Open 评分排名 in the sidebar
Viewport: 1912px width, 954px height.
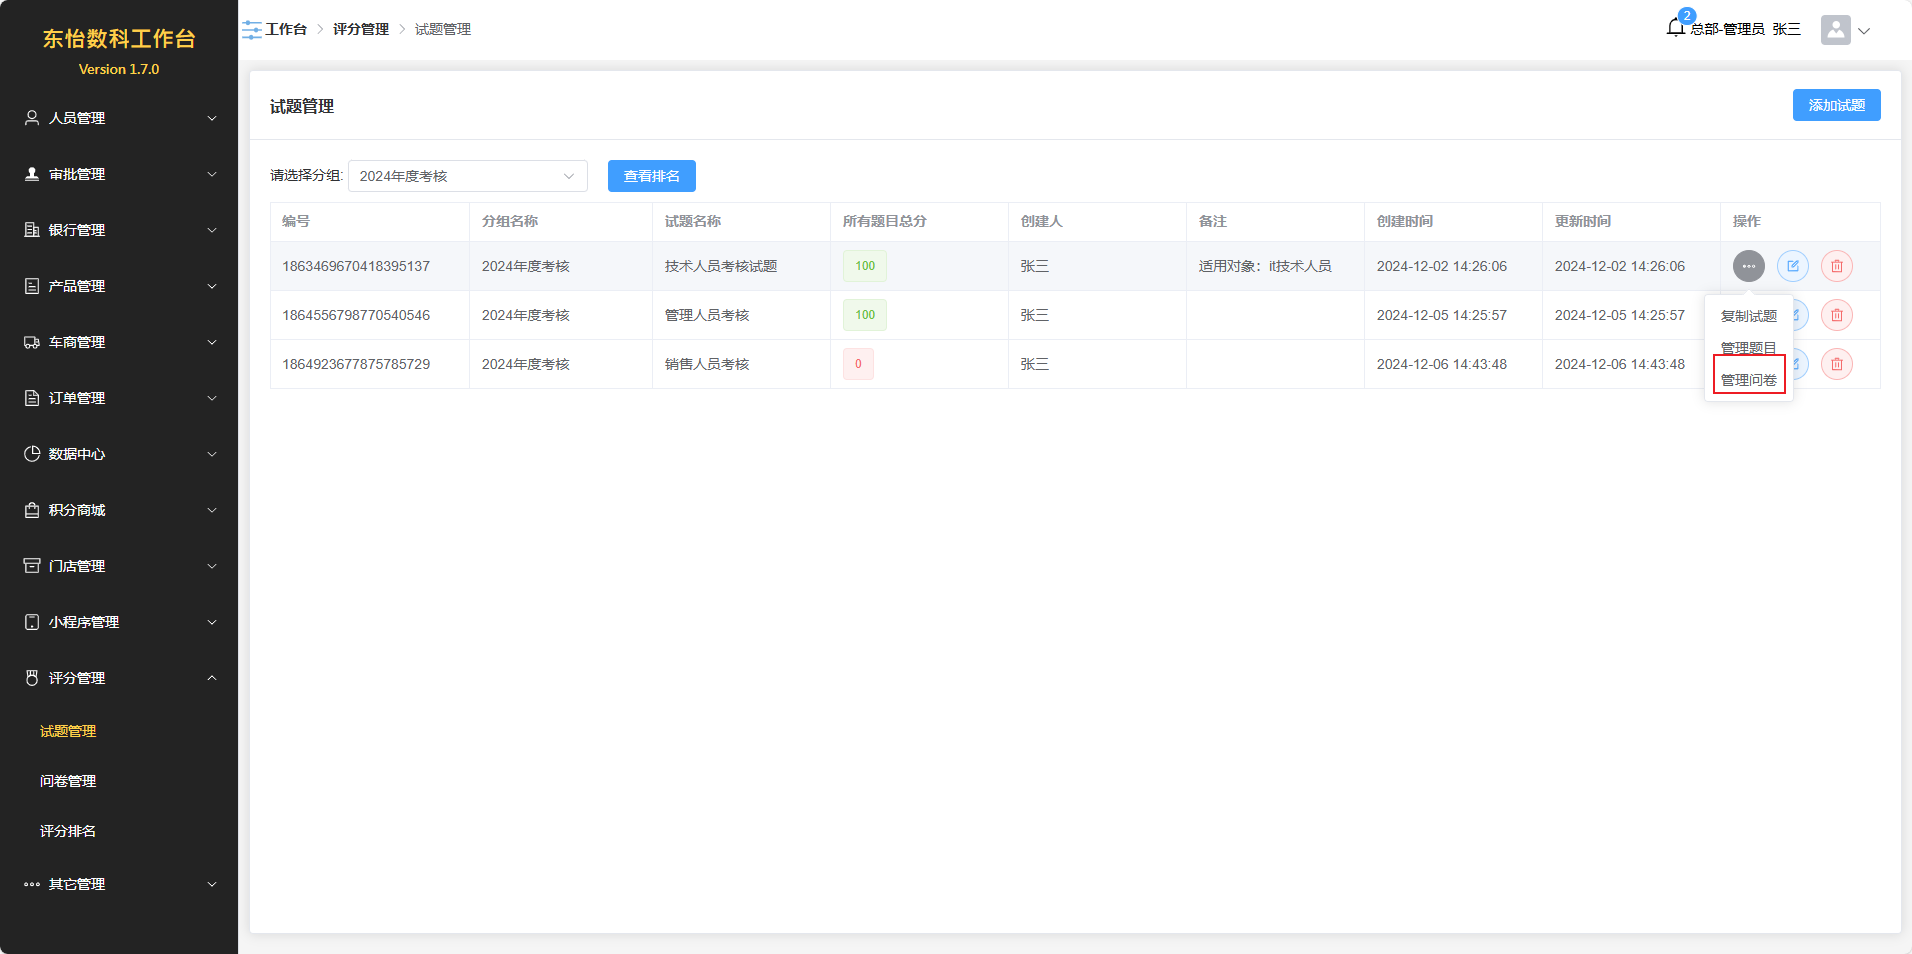tap(68, 831)
